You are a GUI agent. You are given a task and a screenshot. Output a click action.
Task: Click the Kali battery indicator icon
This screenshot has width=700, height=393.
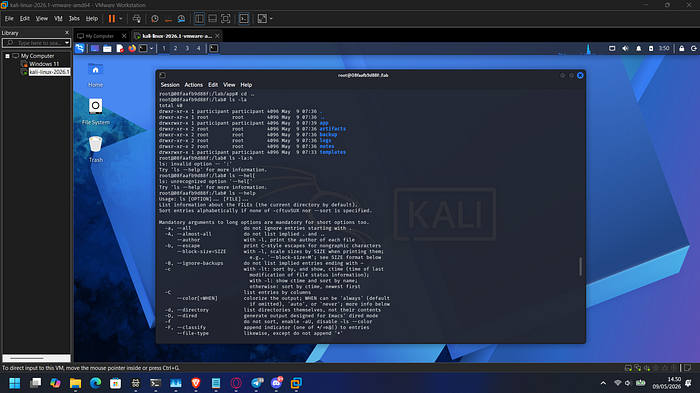pyautogui.click(x=651, y=48)
